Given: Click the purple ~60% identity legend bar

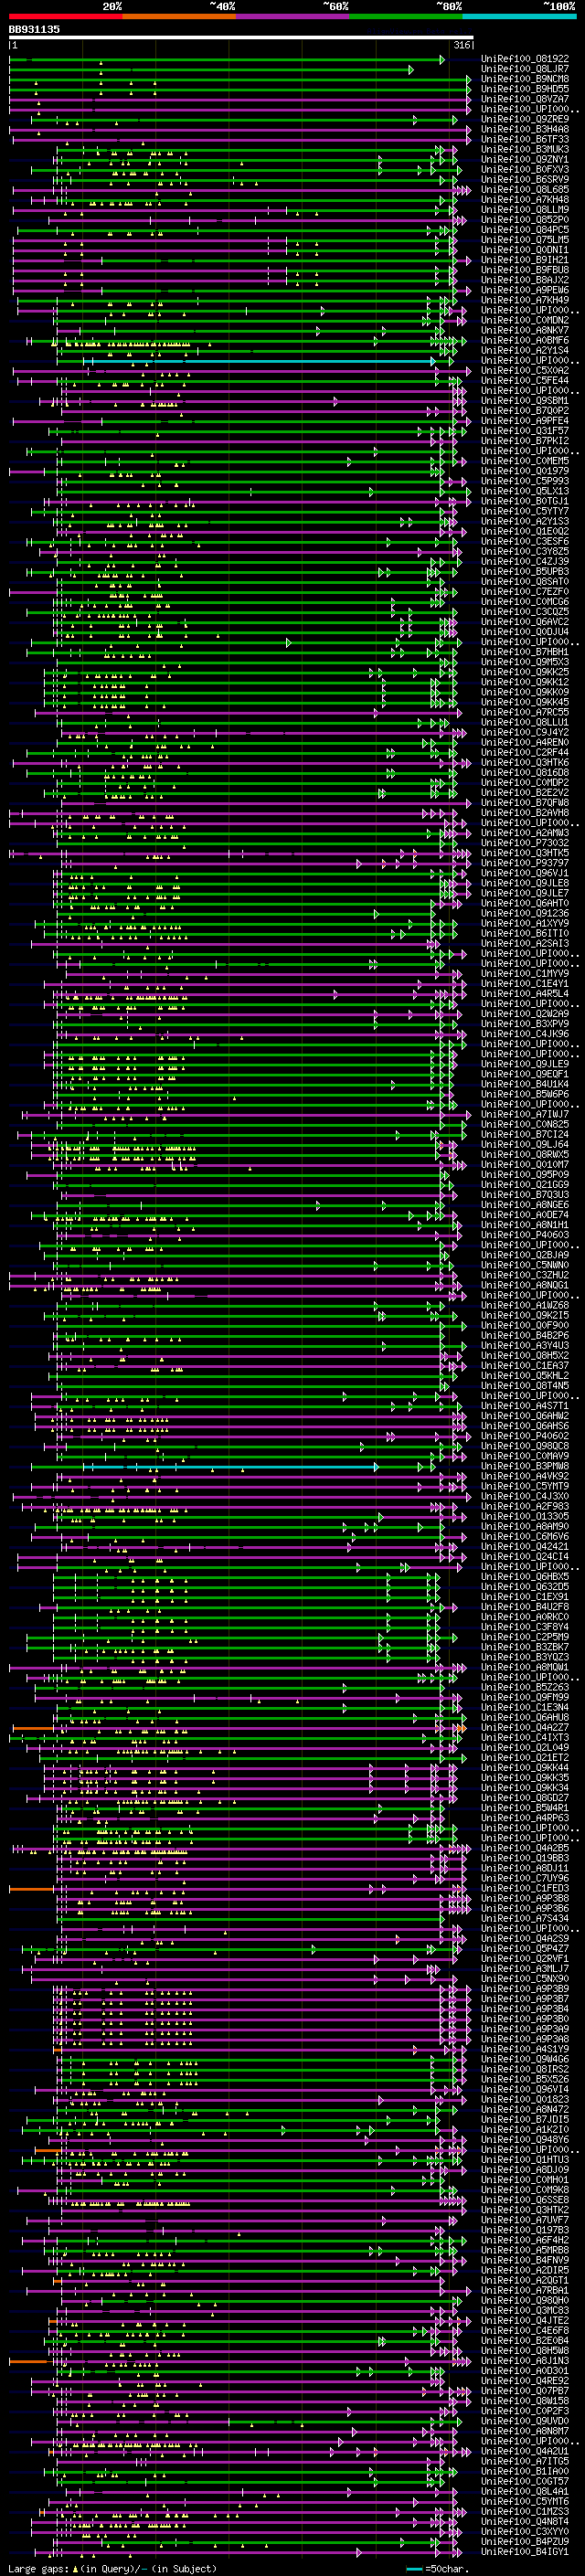Looking at the screenshot, I should (x=292, y=16).
